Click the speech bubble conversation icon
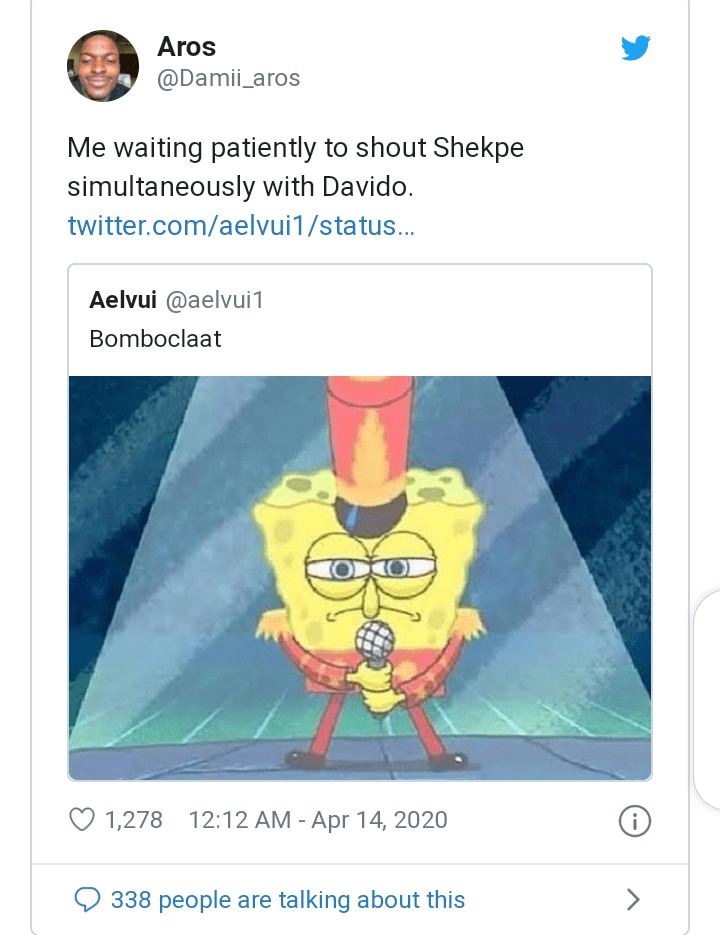The image size is (720, 935). 89,899
